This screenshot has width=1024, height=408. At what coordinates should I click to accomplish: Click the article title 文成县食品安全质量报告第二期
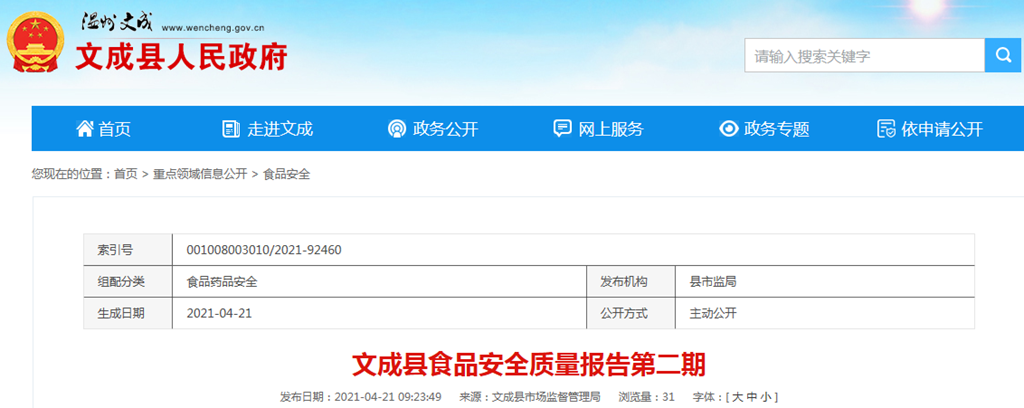click(529, 365)
